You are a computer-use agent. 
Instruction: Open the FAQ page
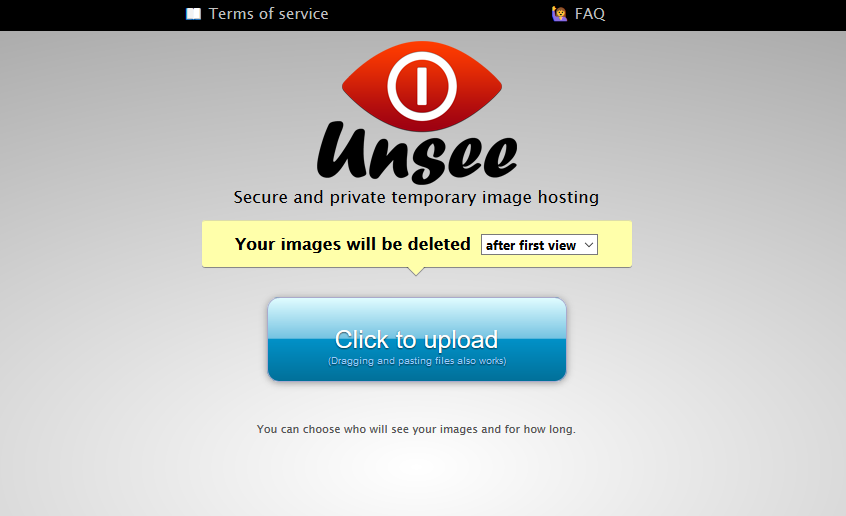coord(590,13)
